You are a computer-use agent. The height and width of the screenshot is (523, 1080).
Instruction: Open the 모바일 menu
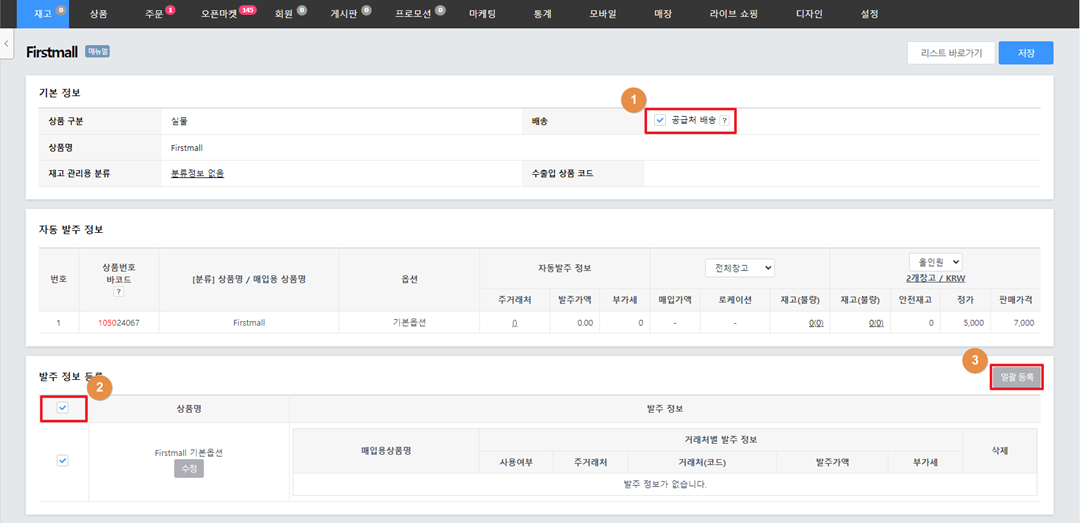coord(603,14)
